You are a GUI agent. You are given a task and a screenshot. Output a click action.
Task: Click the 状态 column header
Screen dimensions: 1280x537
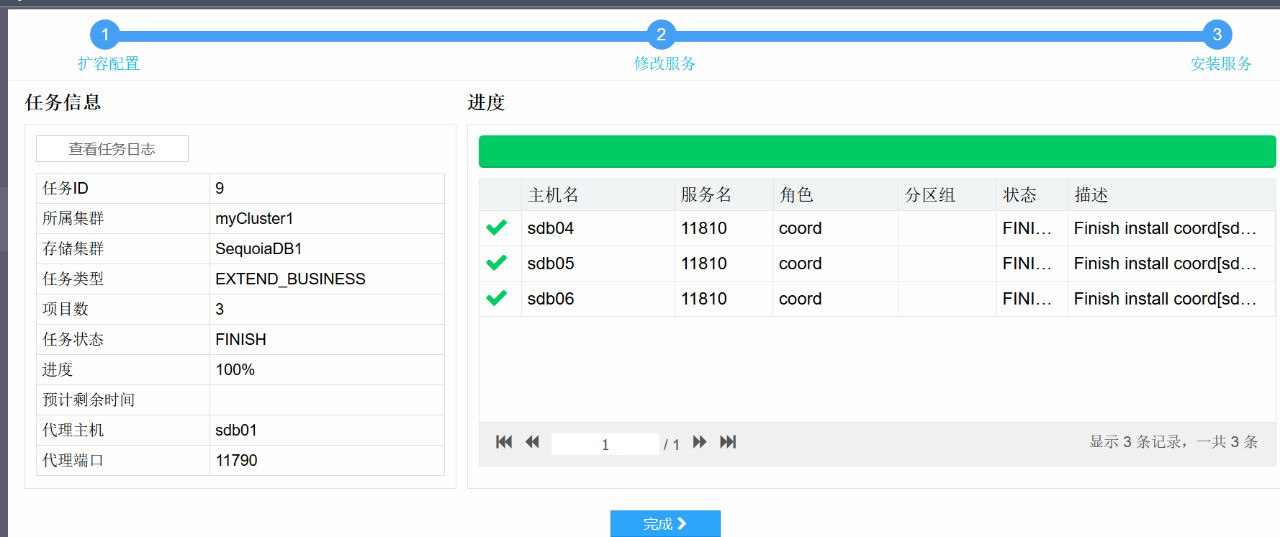point(1020,195)
